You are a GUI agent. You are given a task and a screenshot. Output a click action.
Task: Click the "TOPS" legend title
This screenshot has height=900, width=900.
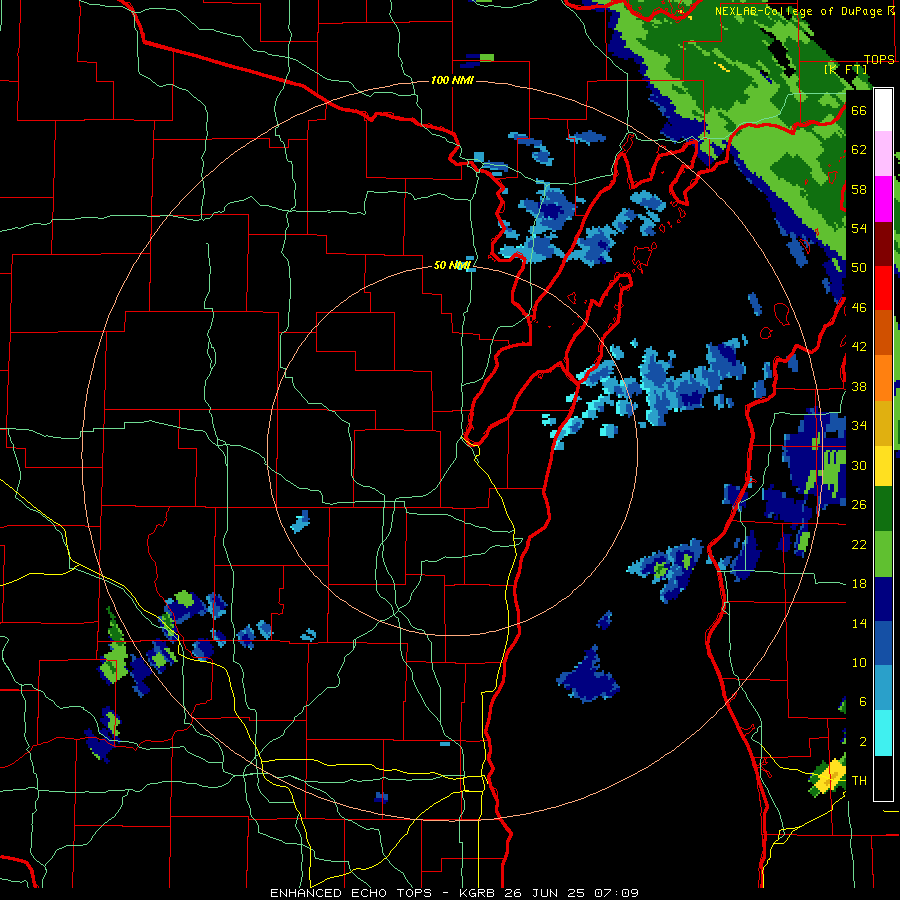(x=879, y=59)
